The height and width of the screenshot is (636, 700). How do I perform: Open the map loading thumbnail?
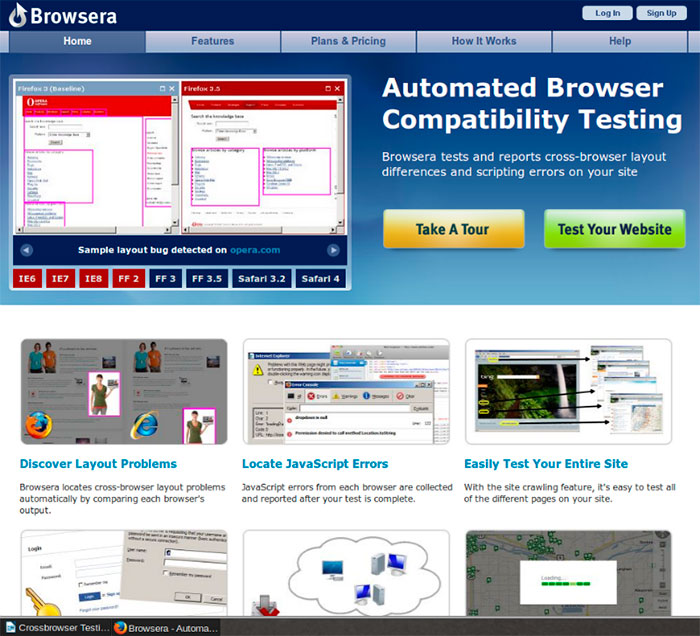[x=568, y=573]
